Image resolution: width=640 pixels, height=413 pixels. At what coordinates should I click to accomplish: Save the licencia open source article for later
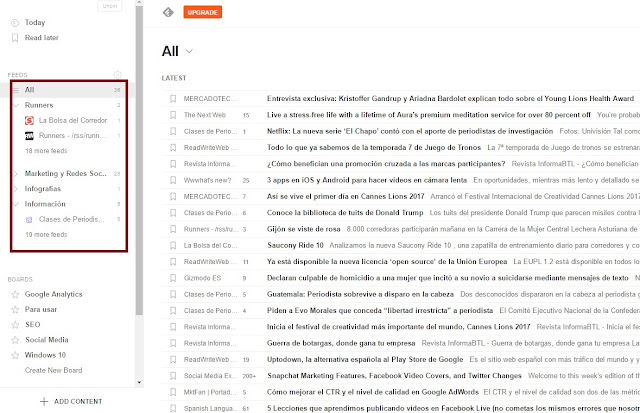click(173, 262)
